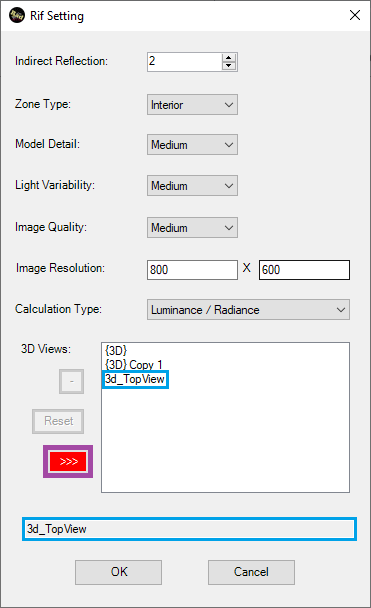Image resolution: width=371 pixels, height=608 pixels.
Task: Click the image height field showing 600
Action: coord(304,270)
